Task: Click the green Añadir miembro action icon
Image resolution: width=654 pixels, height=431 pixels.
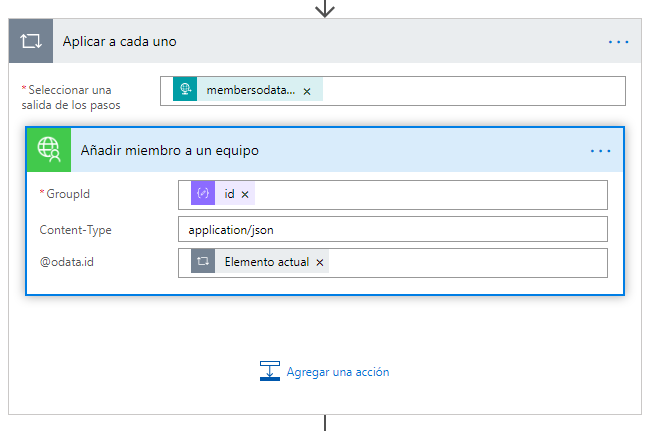Action: pos(48,150)
